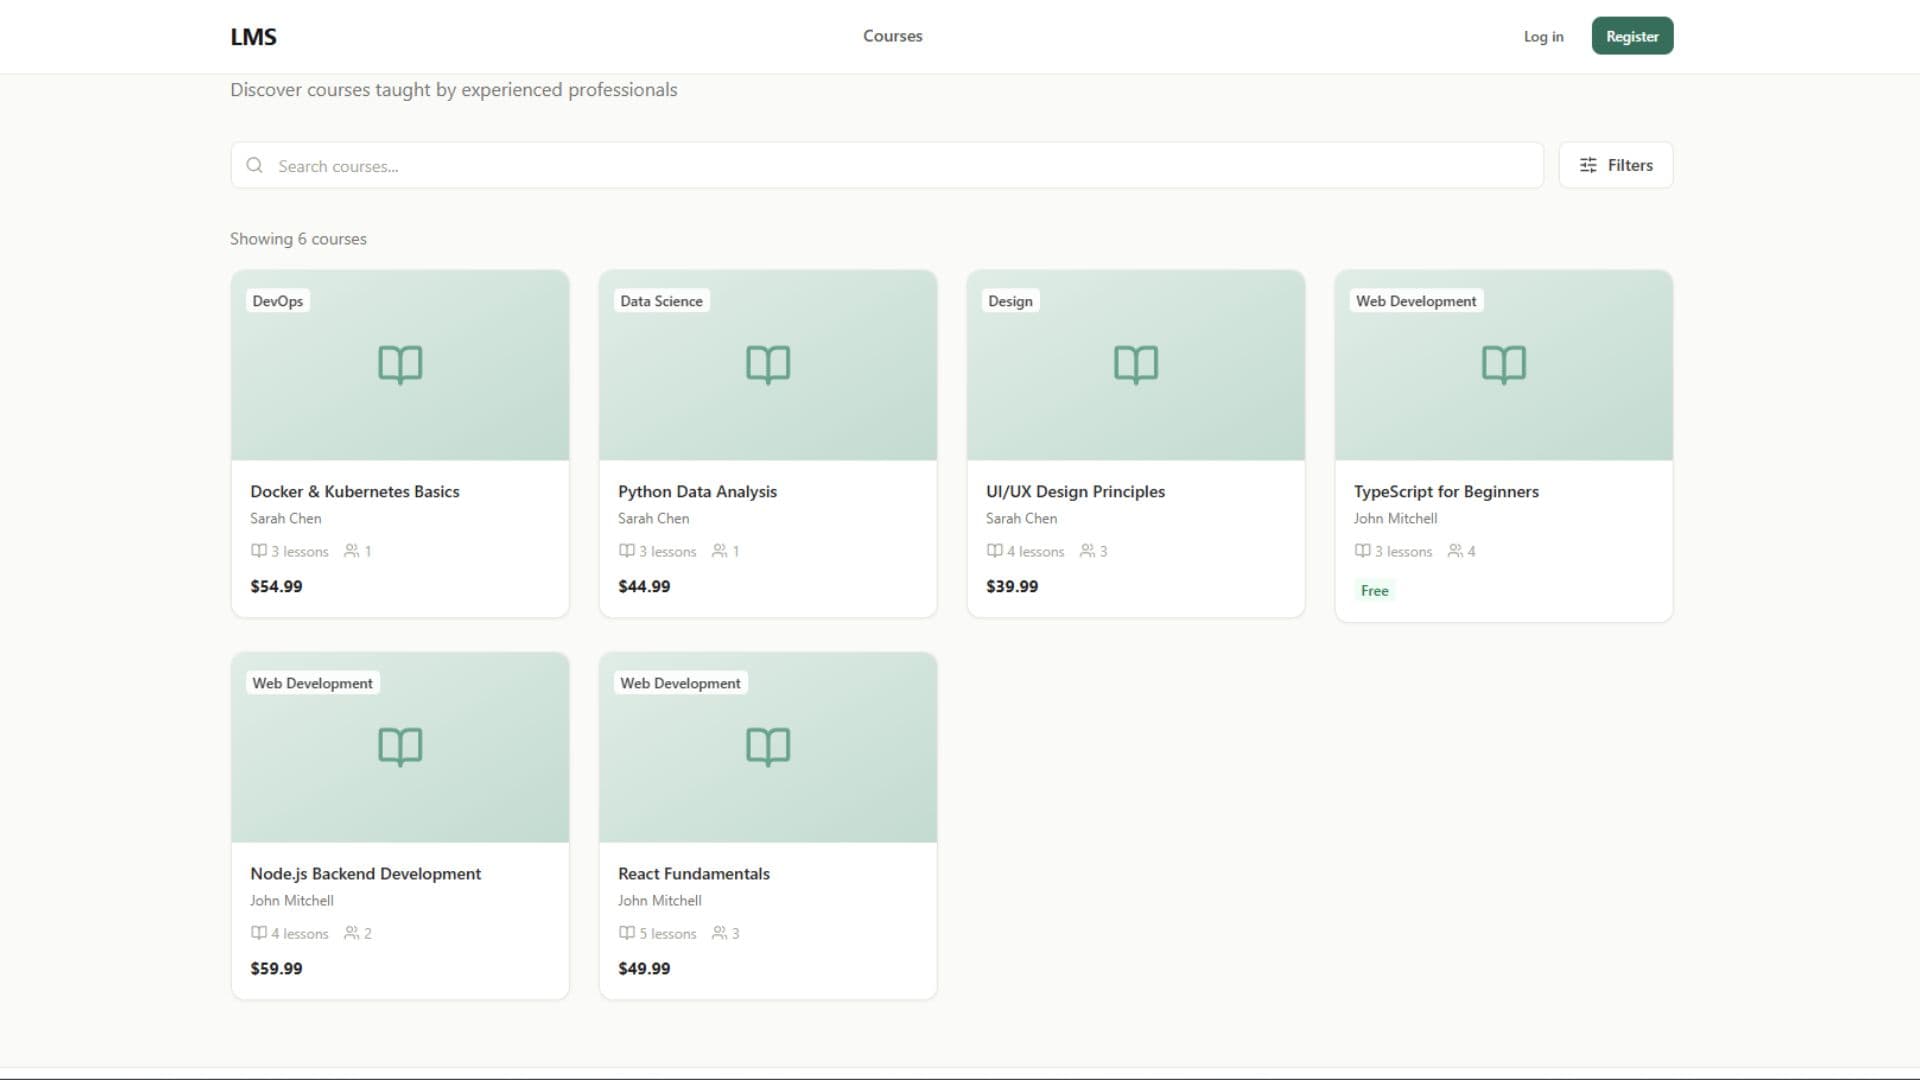Click John Mitchell under React Fundamentals
The image size is (1920, 1080).
pos(660,901)
